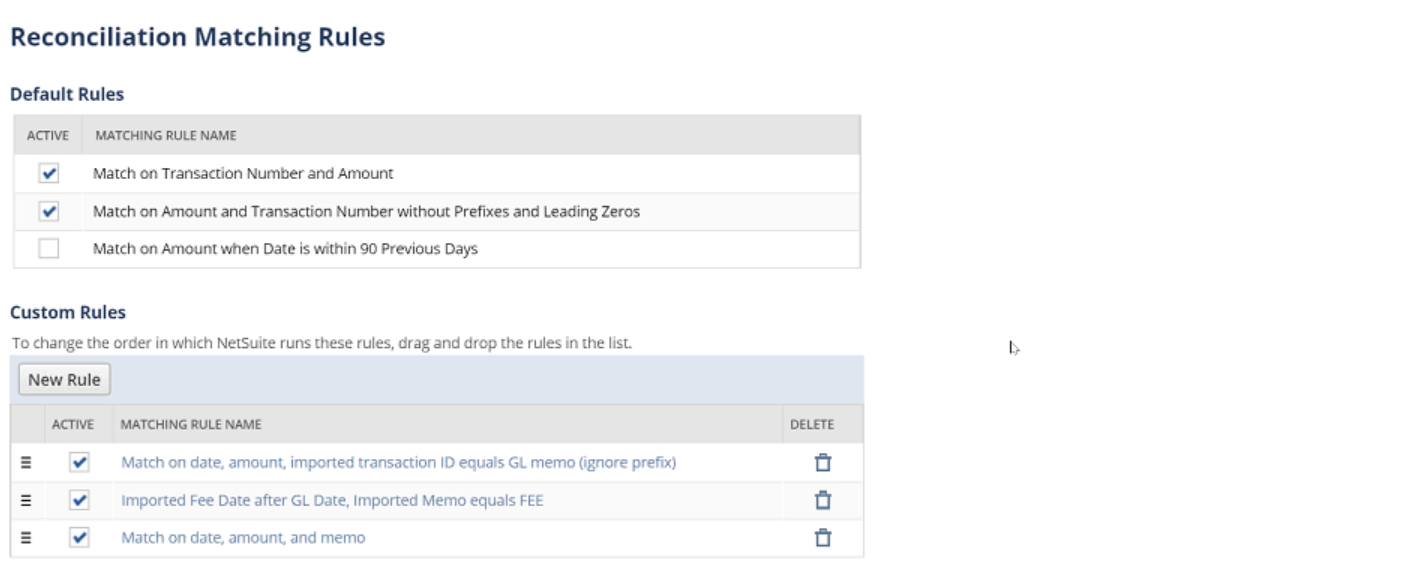
Task: Uncheck Match on Transaction Number and Amount
Action: point(49,174)
